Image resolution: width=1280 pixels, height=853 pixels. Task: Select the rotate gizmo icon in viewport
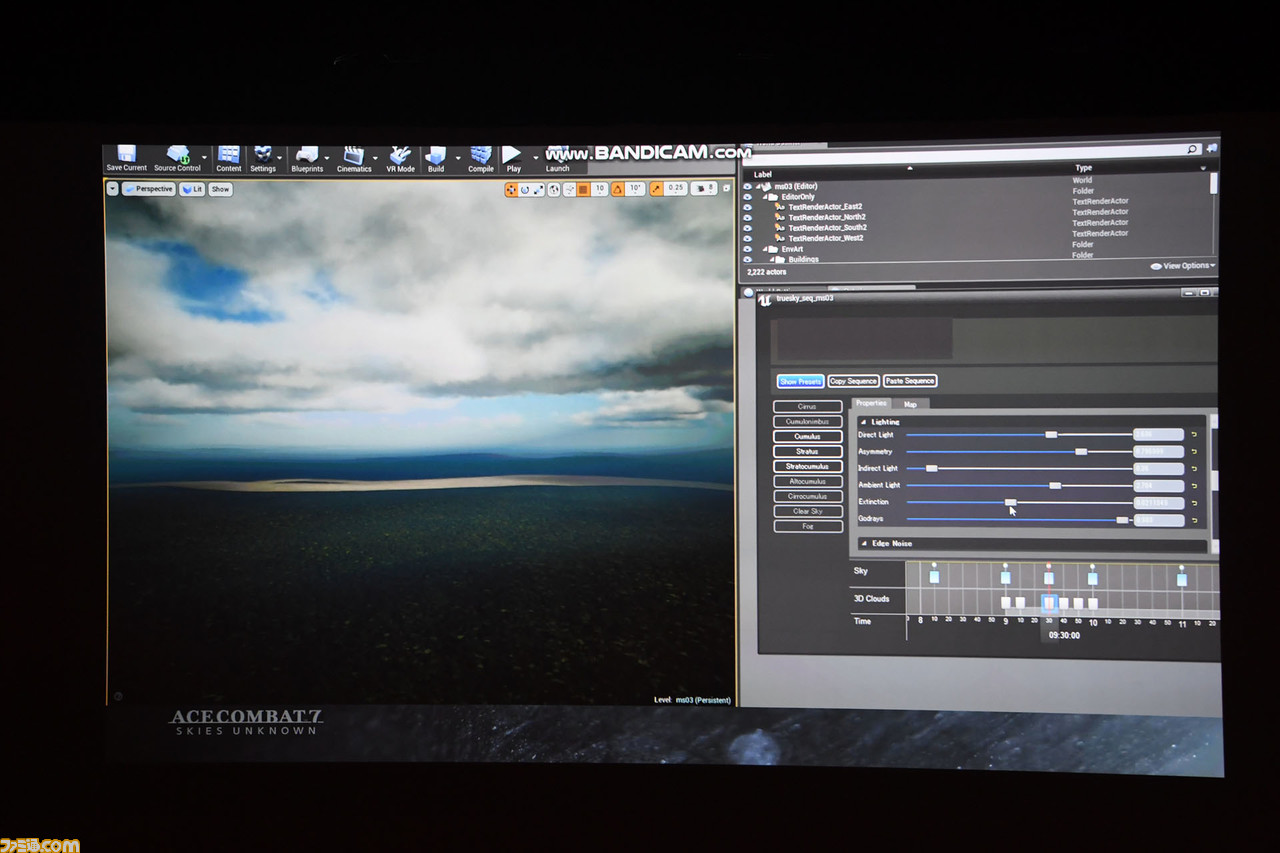click(525, 189)
